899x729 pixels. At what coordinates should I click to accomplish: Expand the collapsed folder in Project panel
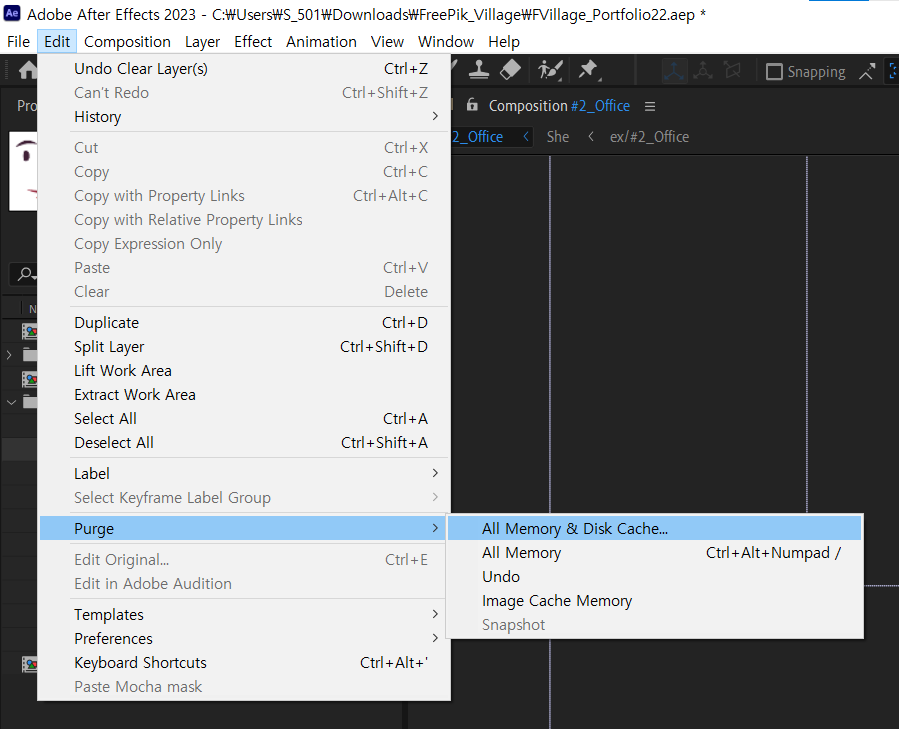pyautogui.click(x=9, y=355)
